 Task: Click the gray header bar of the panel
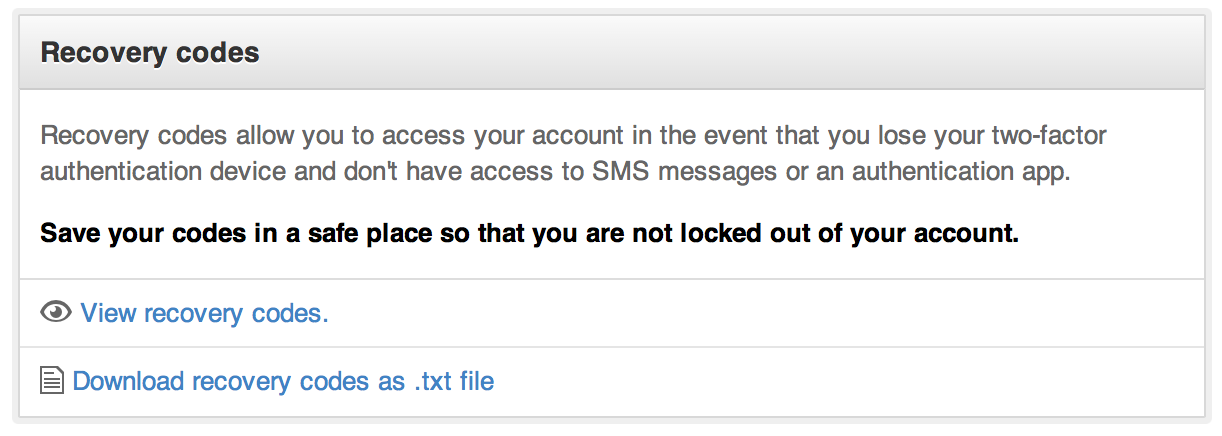pos(611,53)
